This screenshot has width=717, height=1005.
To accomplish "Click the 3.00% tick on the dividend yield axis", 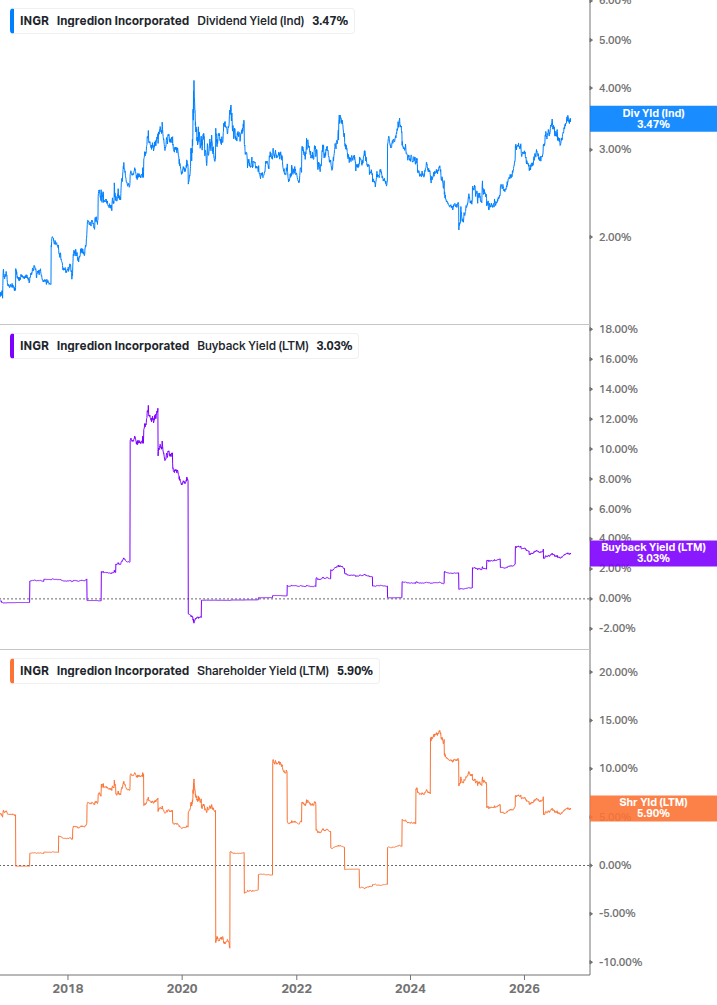I will click(615, 149).
